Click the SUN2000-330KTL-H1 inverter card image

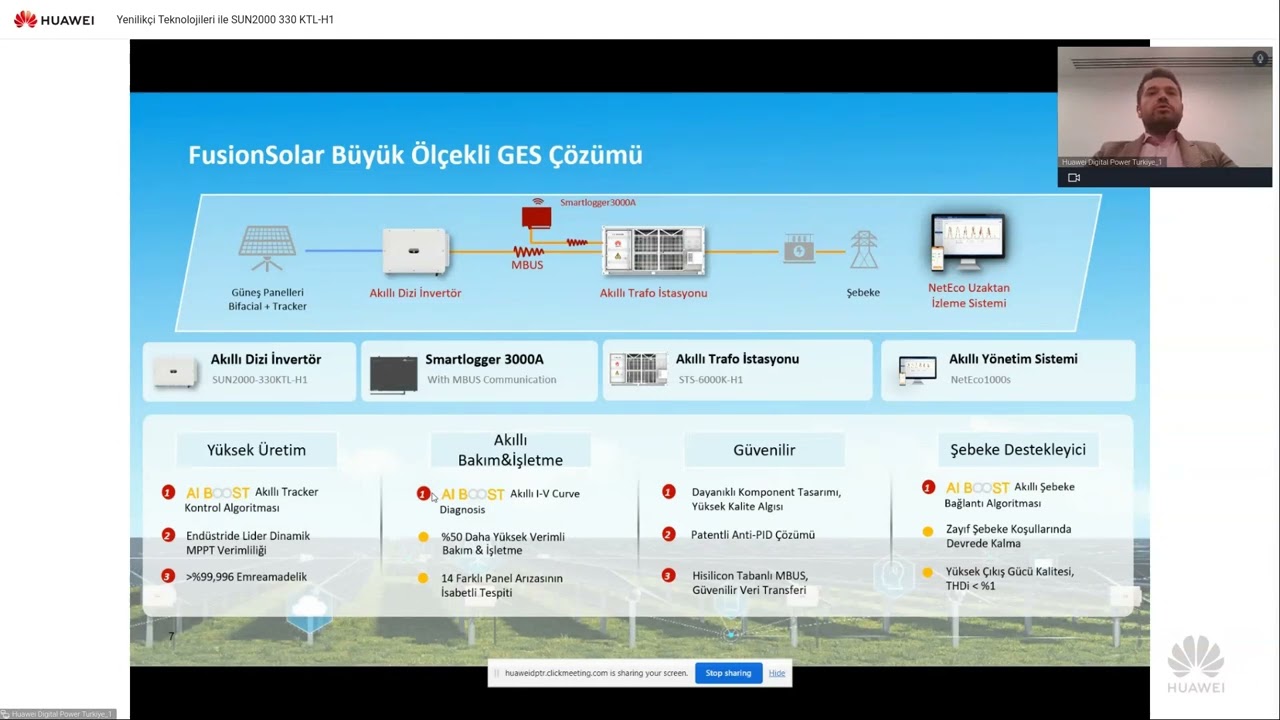coord(176,371)
